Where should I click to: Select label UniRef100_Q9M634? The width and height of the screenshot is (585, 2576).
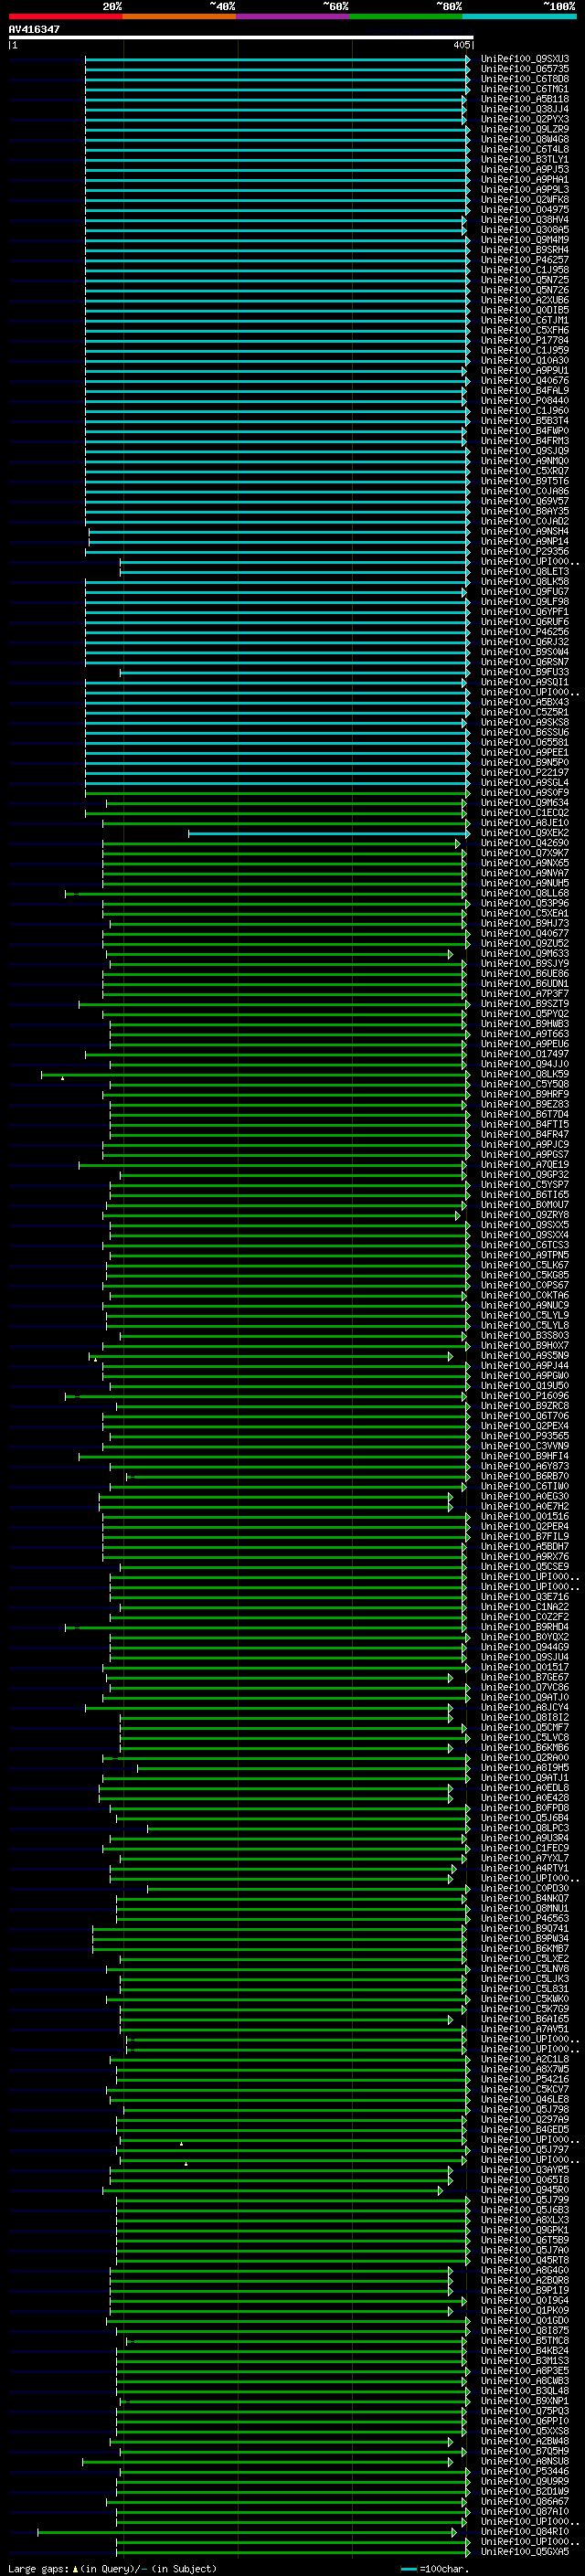525,803
